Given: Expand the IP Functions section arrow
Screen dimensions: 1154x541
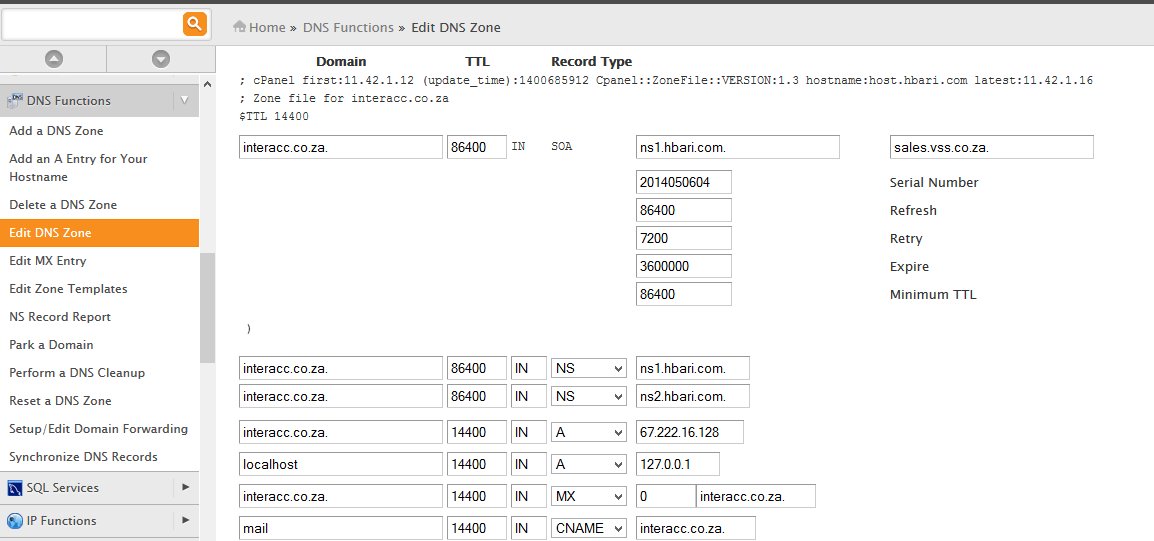Looking at the screenshot, I should point(185,521).
